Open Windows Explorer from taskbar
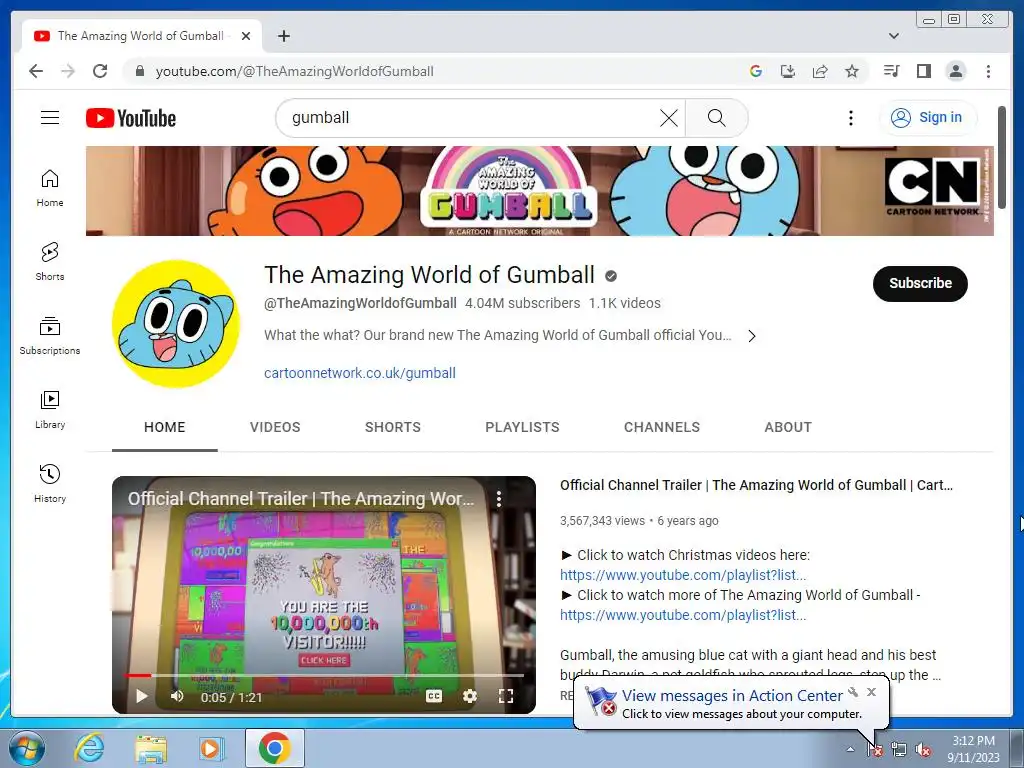Viewport: 1024px width, 768px height. pos(151,748)
